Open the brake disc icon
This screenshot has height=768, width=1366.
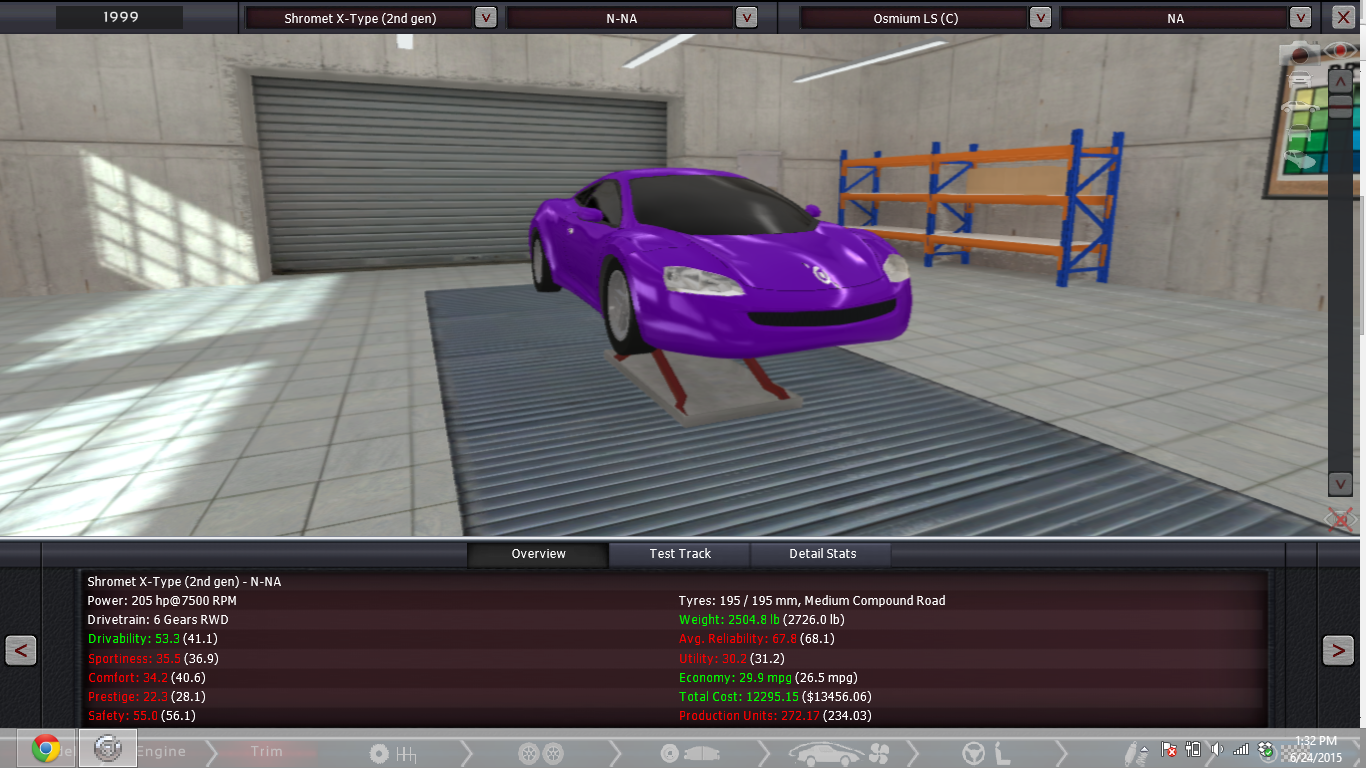point(689,753)
